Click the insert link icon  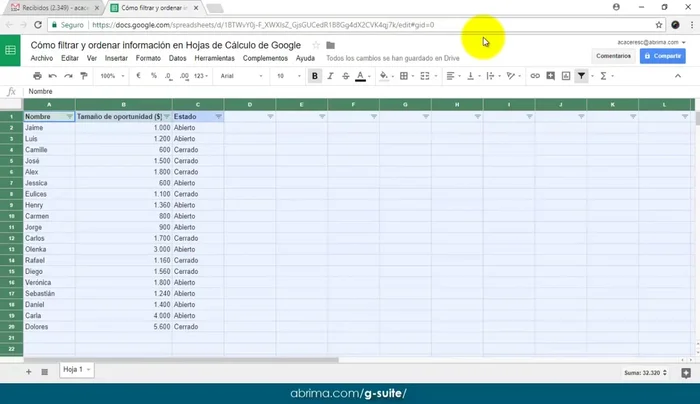535,75
